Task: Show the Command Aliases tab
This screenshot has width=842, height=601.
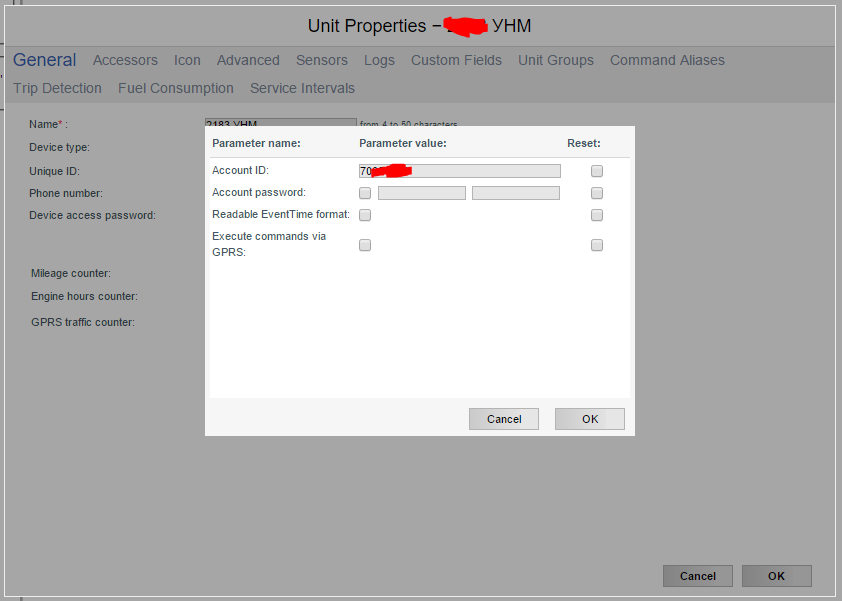Action: click(x=667, y=60)
